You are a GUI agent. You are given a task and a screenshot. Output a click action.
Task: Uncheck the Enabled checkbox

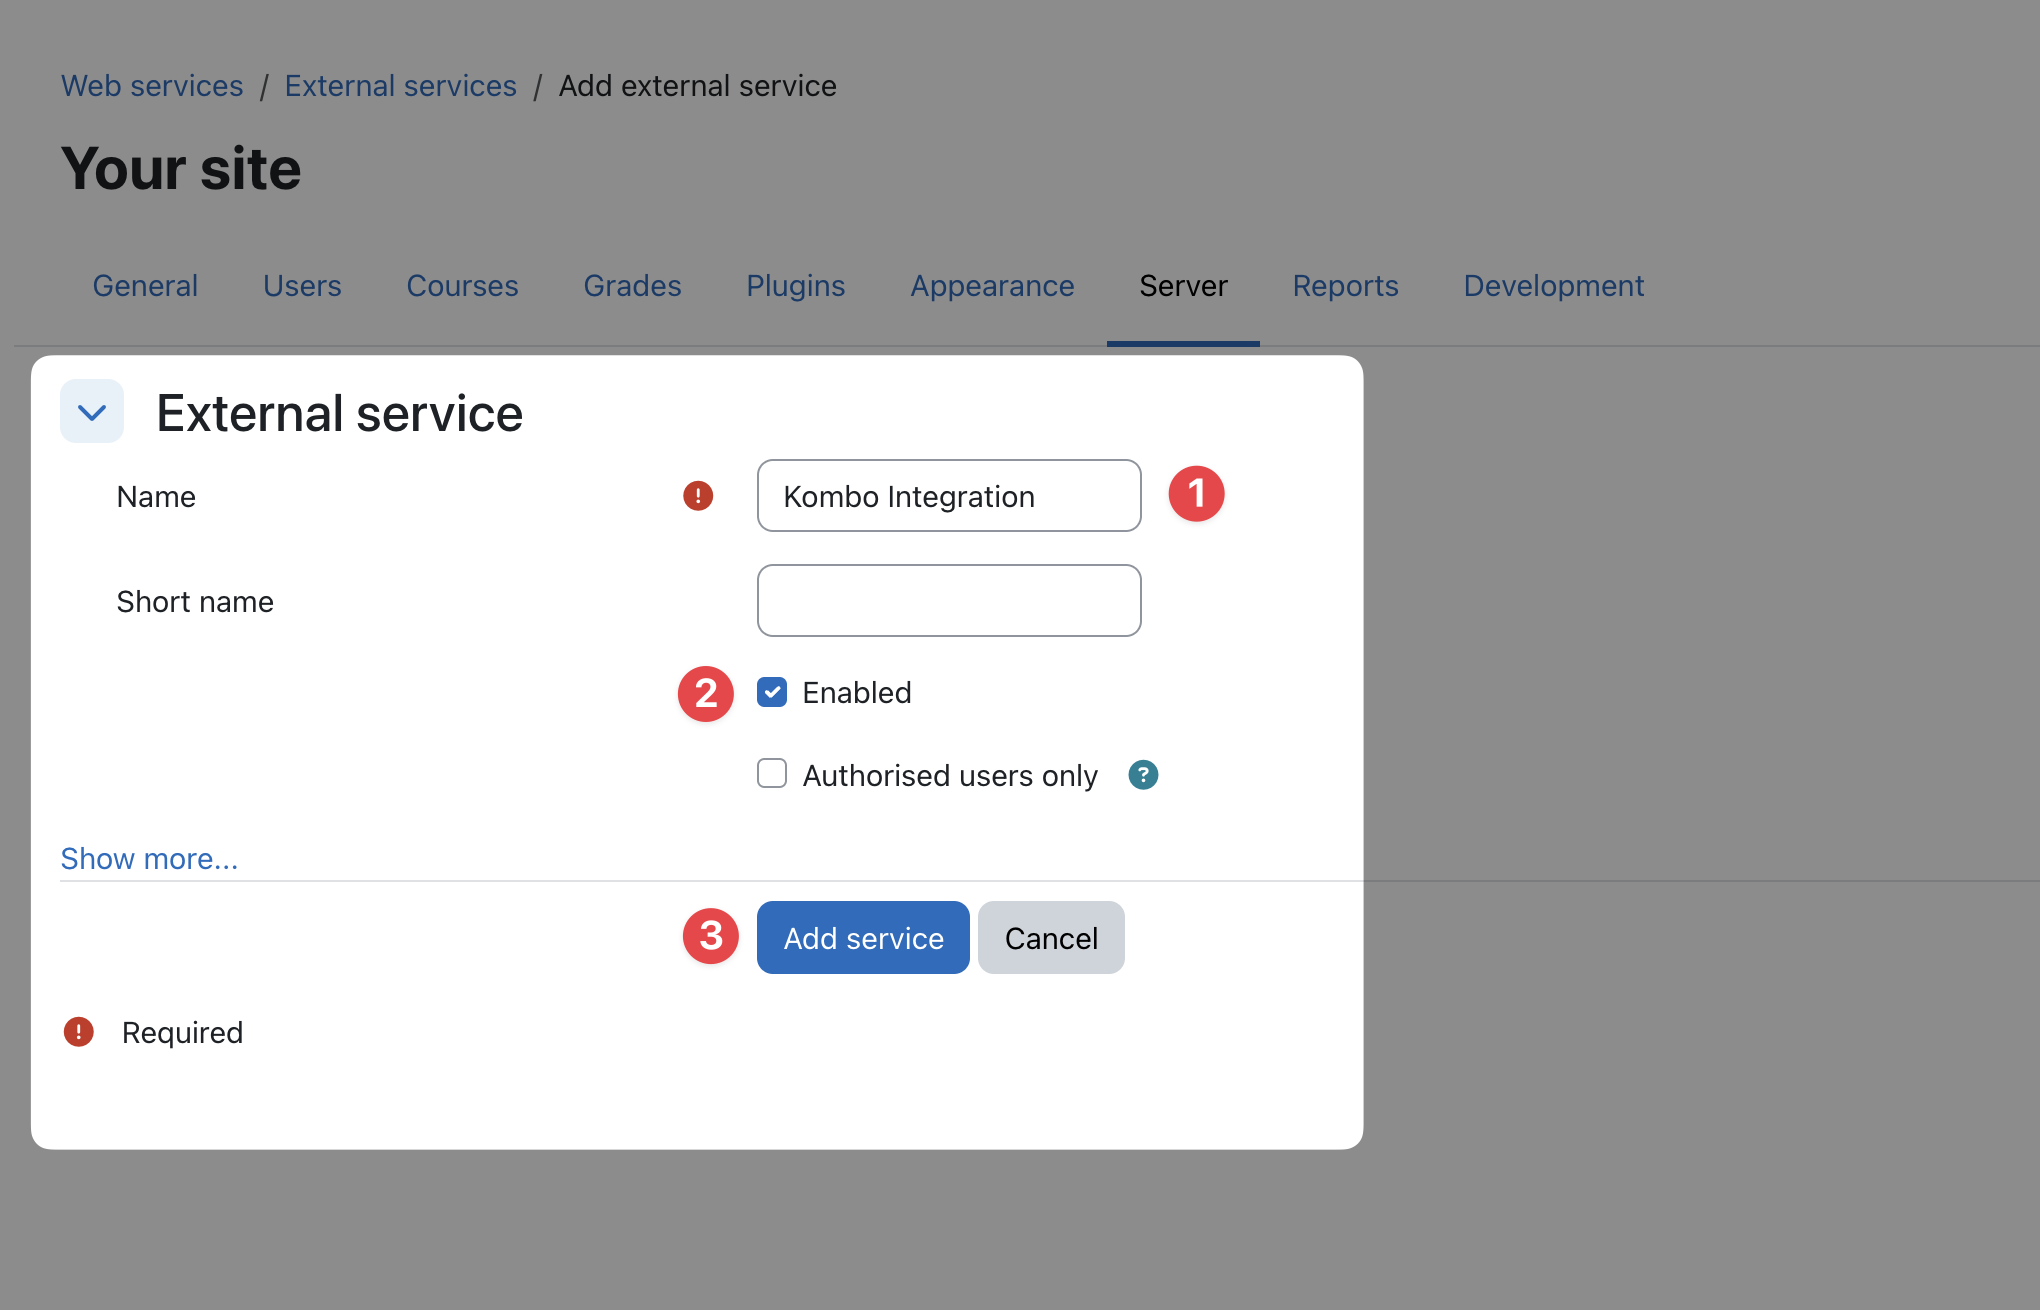[x=772, y=692]
